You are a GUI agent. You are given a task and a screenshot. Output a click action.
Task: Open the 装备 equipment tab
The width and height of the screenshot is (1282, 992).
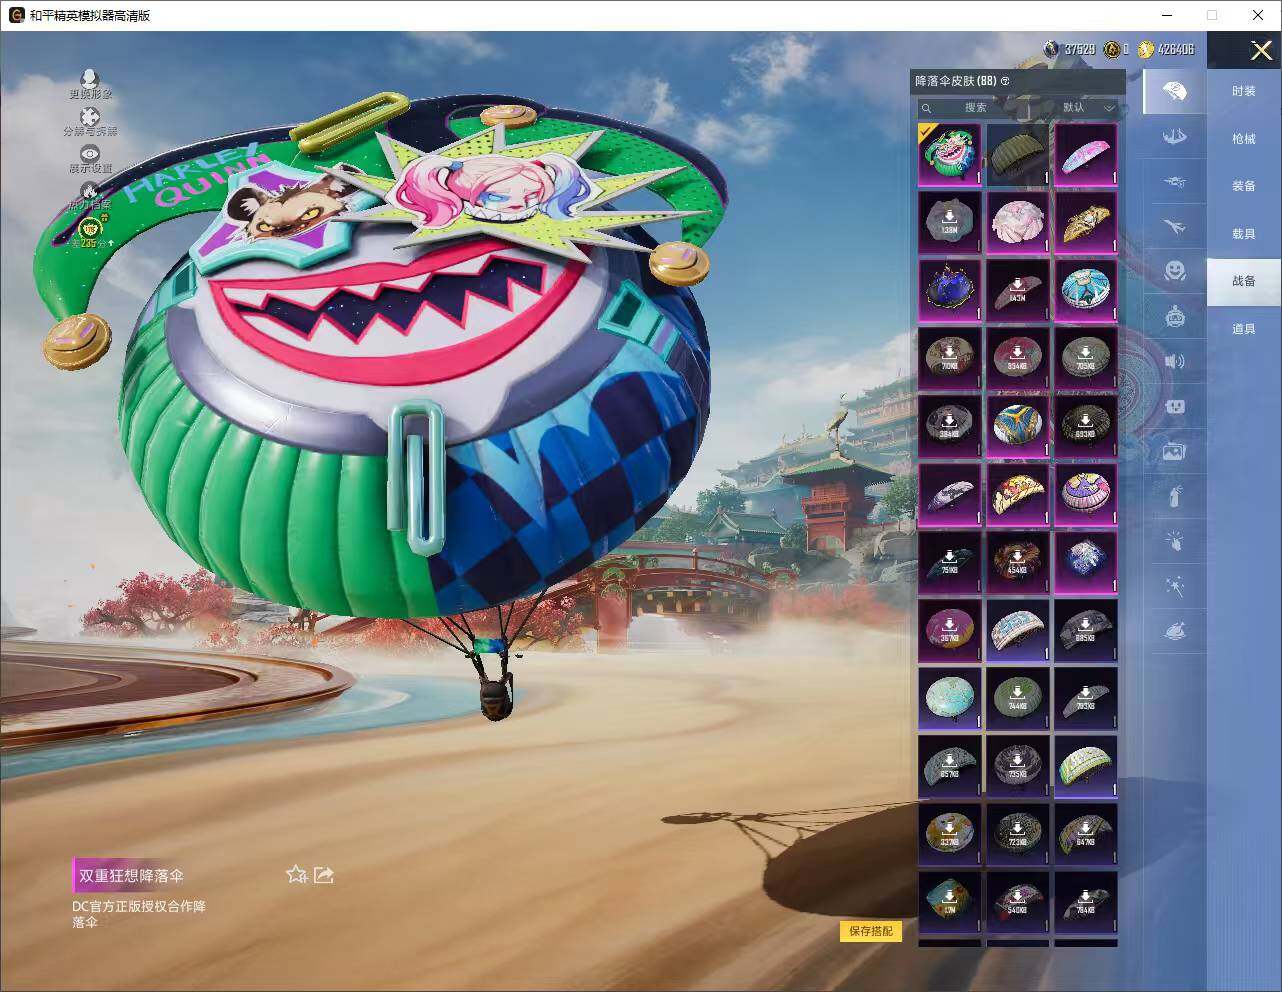[x=1244, y=186]
